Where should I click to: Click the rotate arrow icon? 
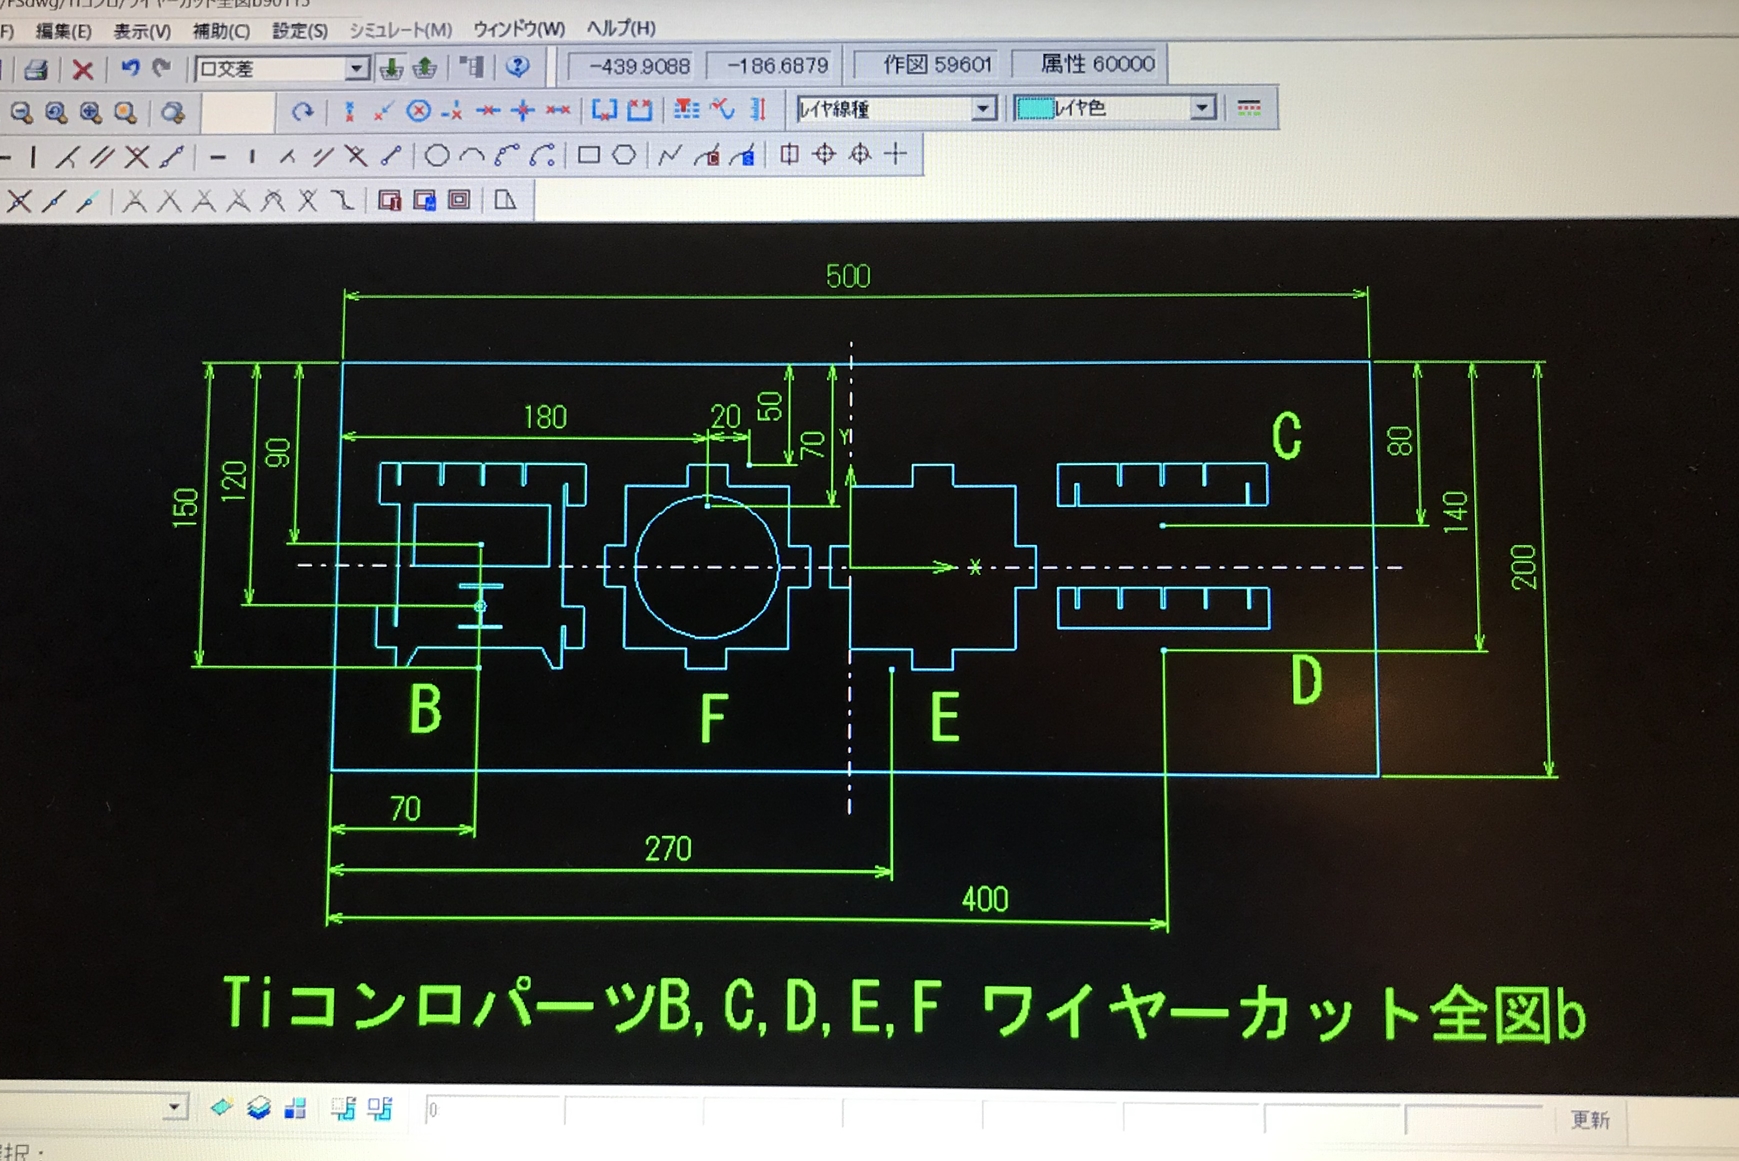point(302,111)
